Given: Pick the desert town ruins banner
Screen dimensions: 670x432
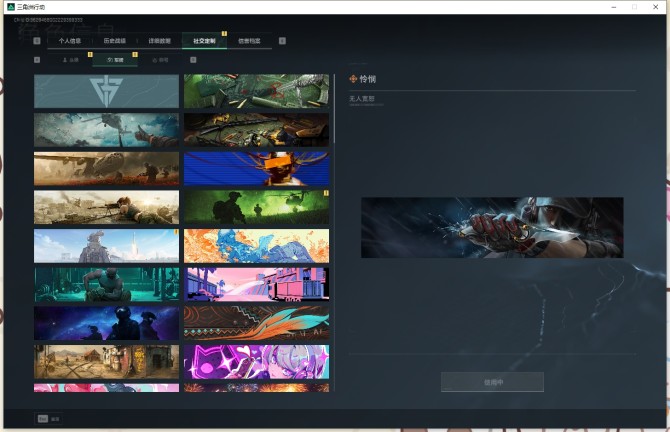Looking at the screenshot, I should click(x=106, y=362).
